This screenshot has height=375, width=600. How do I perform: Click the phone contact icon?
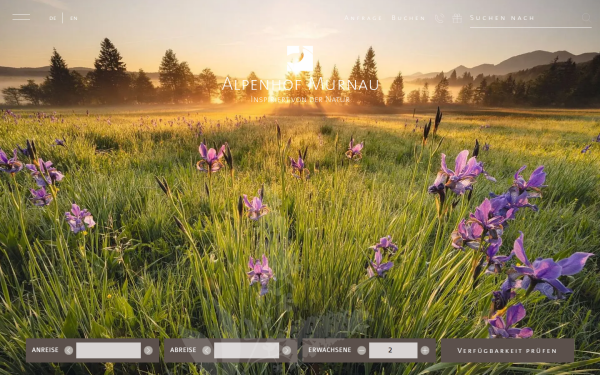pos(439,18)
